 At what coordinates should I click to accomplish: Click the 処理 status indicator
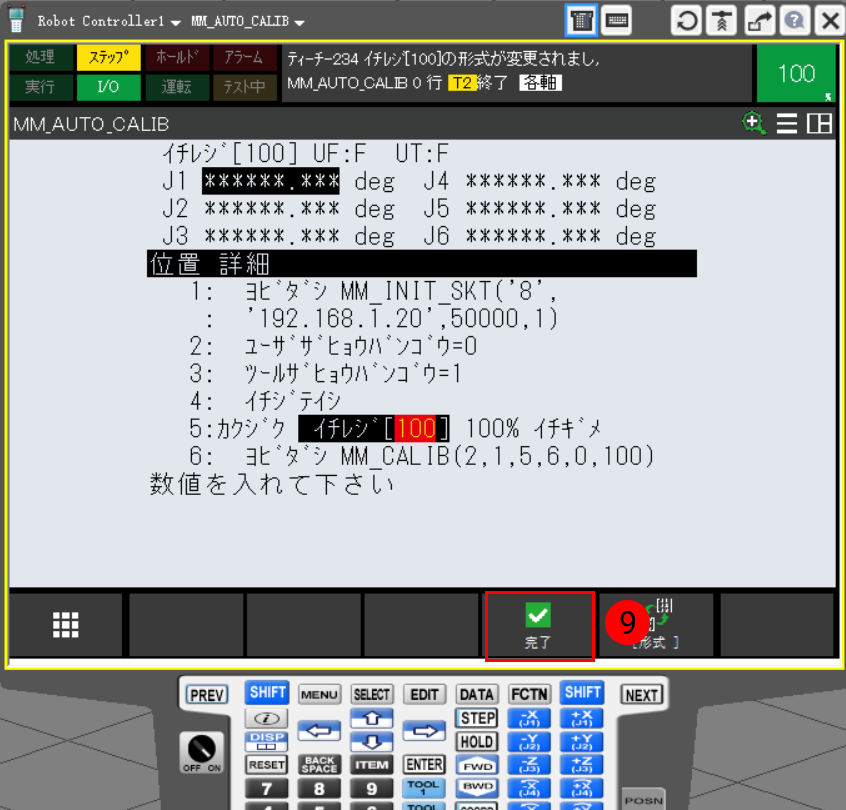coord(40,57)
